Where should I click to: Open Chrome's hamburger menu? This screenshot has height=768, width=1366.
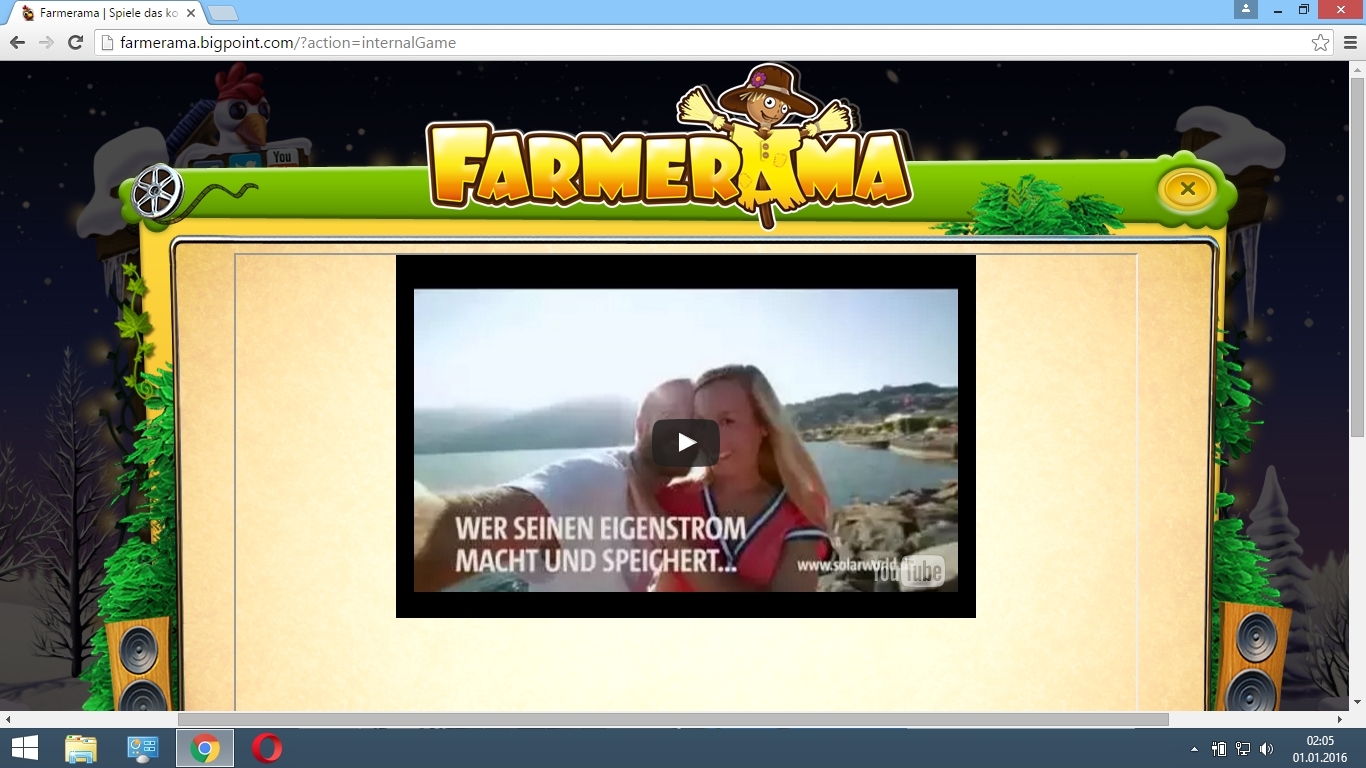click(1350, 43)
